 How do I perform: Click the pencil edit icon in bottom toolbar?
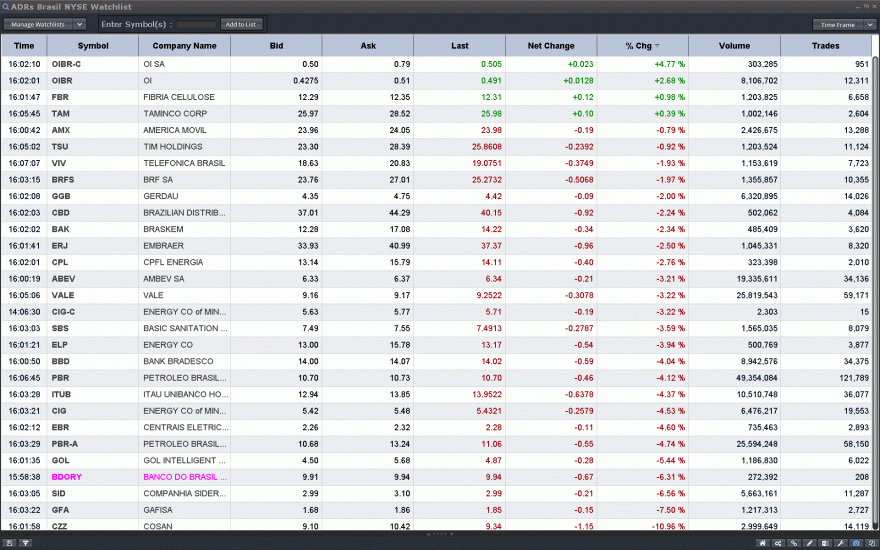[x=809, y=543]
